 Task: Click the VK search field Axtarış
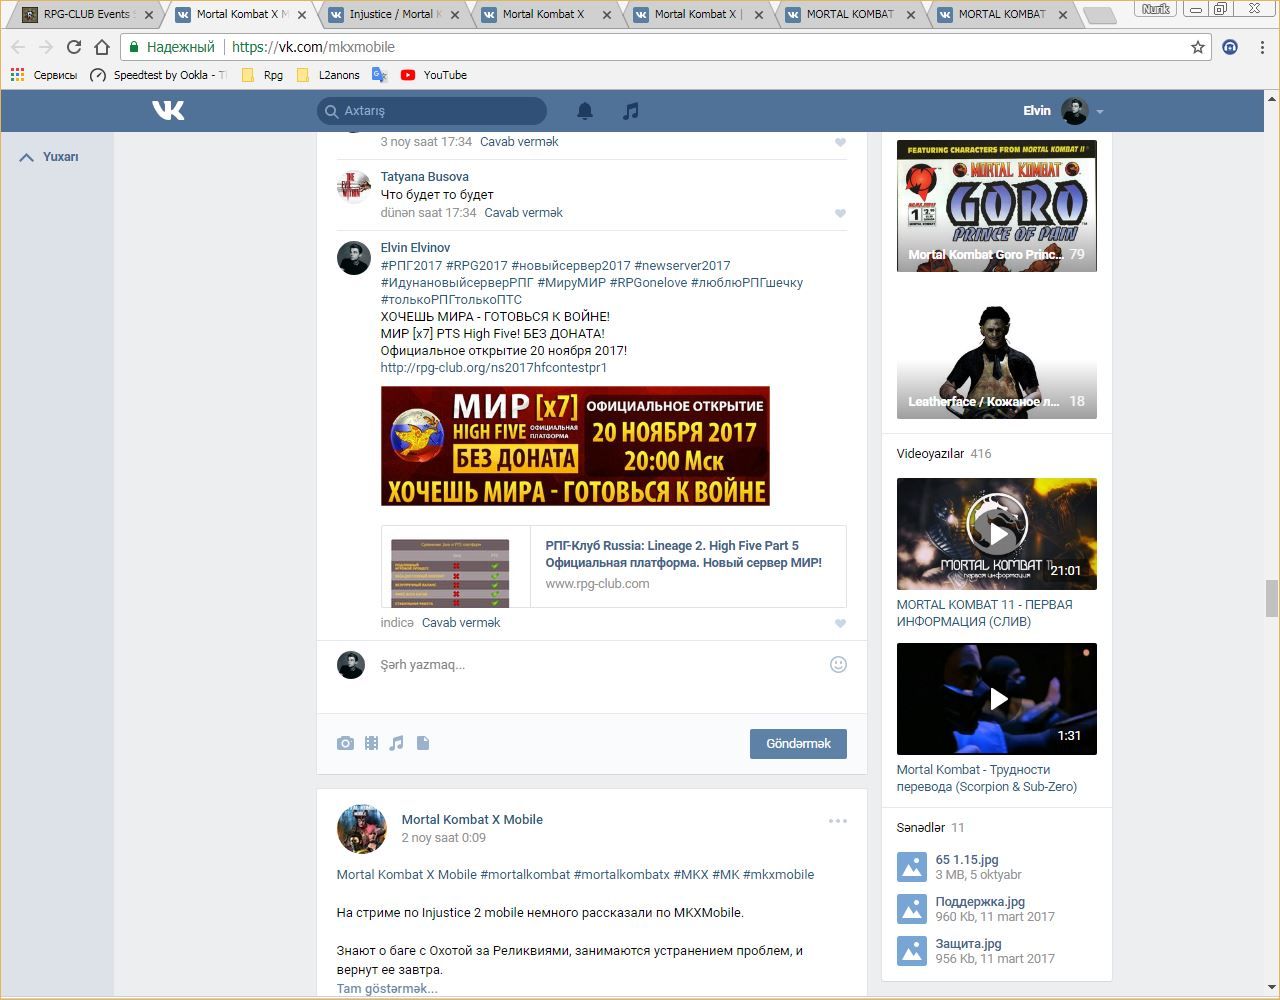pyautogui.click(x=432, y=111)
